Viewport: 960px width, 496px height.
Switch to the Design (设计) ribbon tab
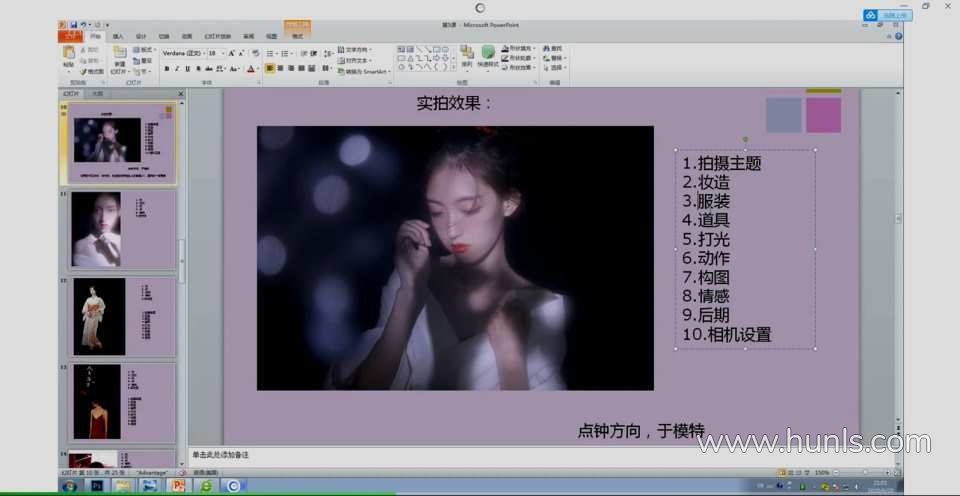(x=141, y=37)
